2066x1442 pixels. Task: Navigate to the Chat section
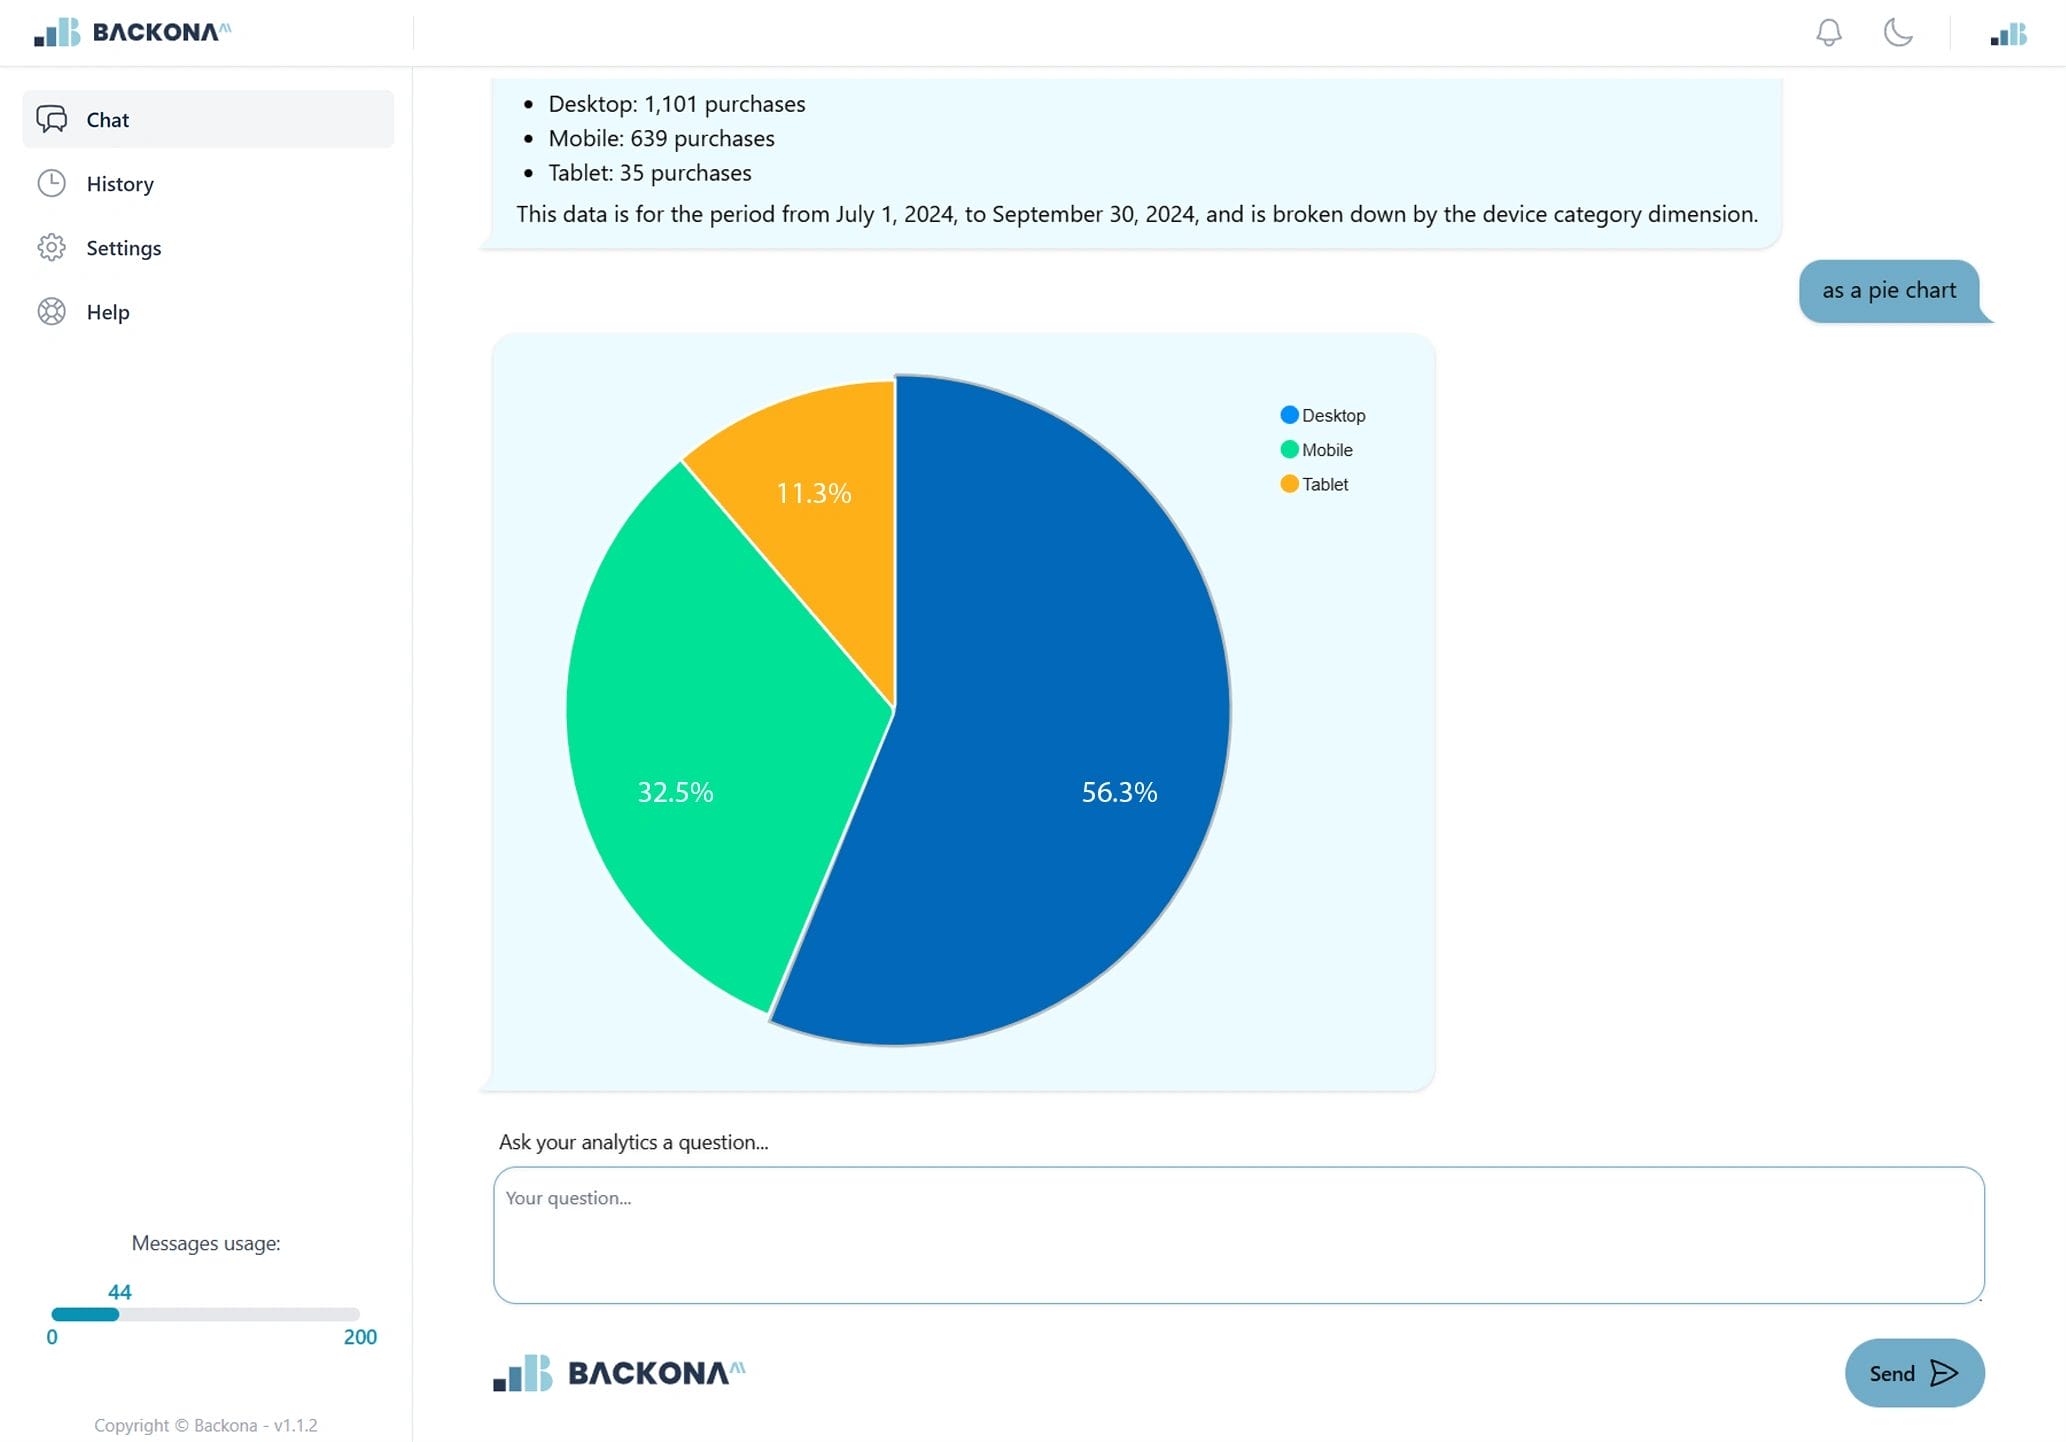point(107,119)
